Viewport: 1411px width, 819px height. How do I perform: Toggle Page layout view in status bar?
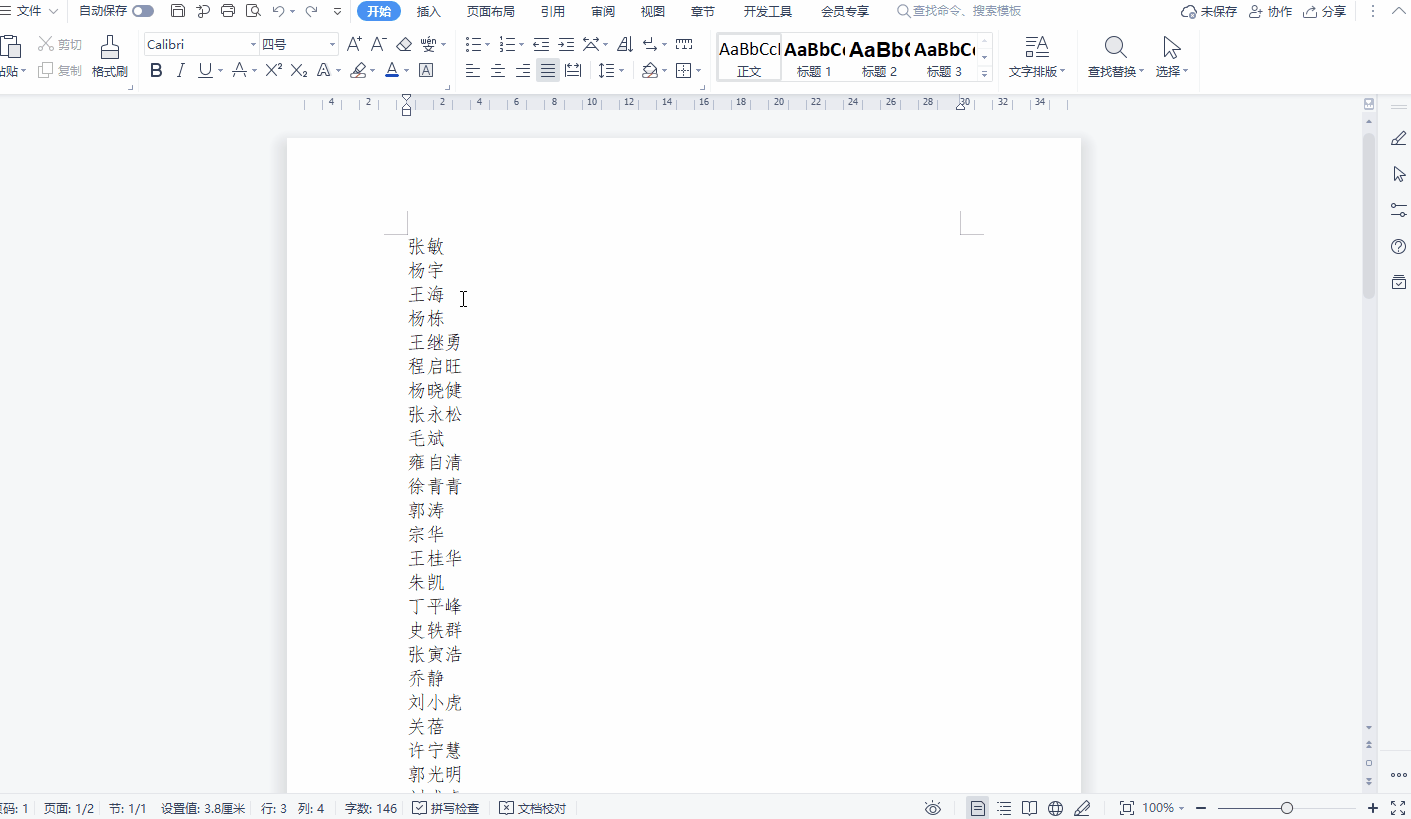978,808
